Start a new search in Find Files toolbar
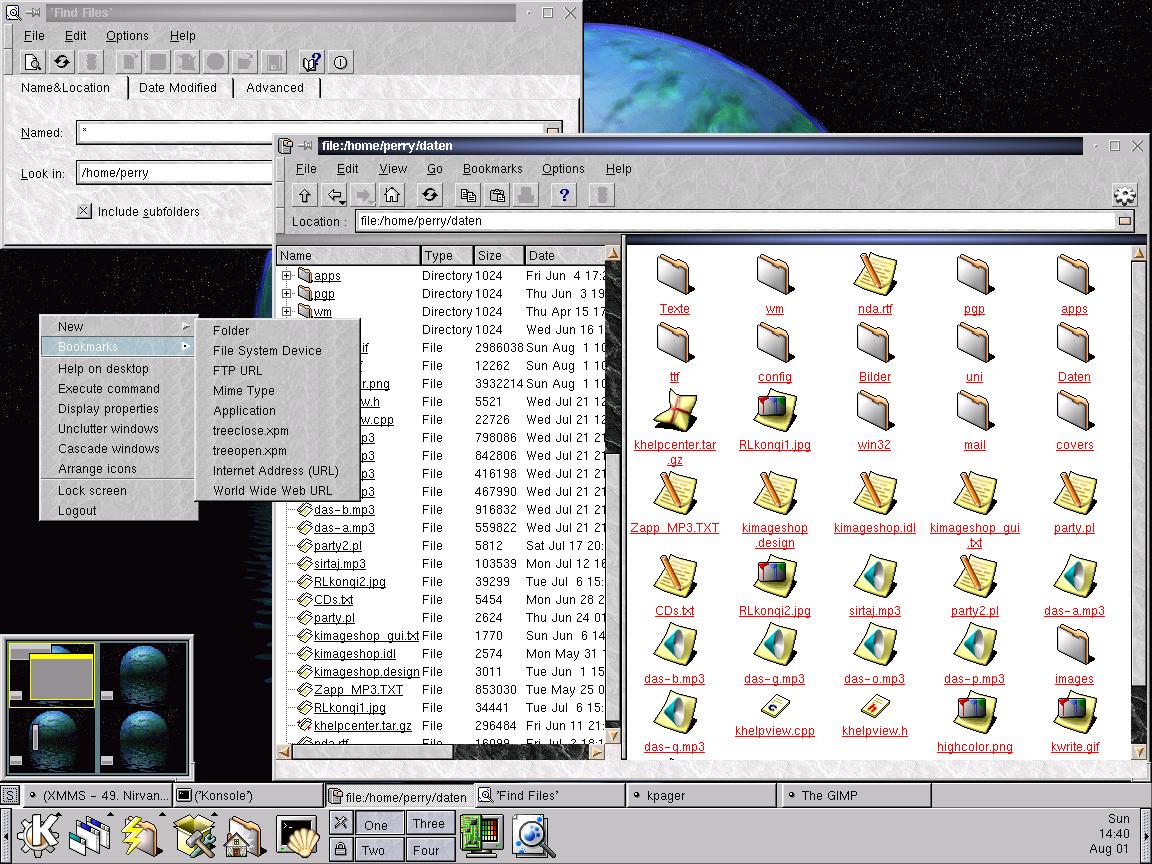The height and width of the screenshot is (864, 1152). point(33,62)
